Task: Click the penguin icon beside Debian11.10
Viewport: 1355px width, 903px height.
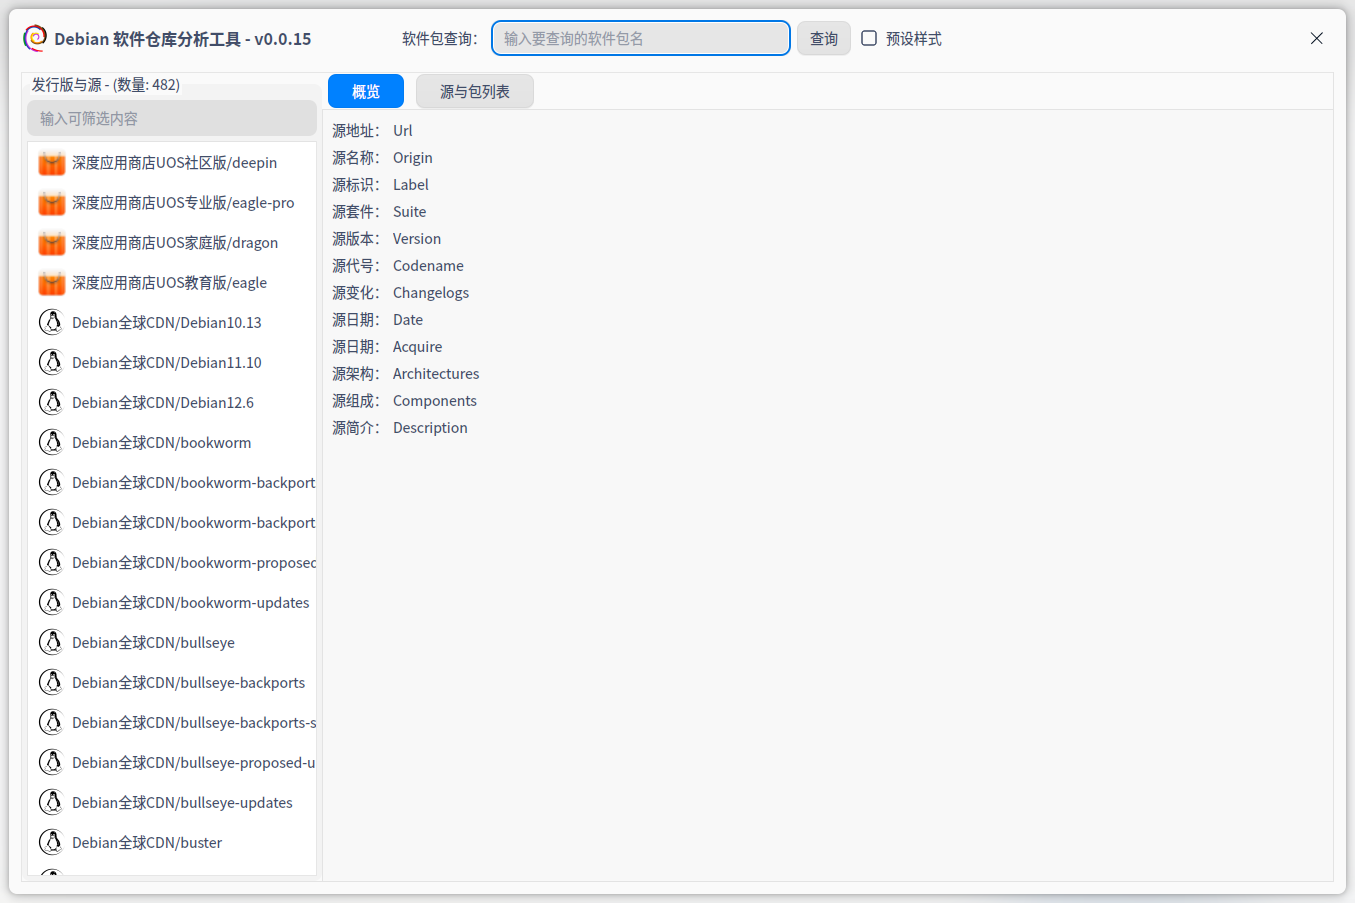Action: click(x=51, y=362)
